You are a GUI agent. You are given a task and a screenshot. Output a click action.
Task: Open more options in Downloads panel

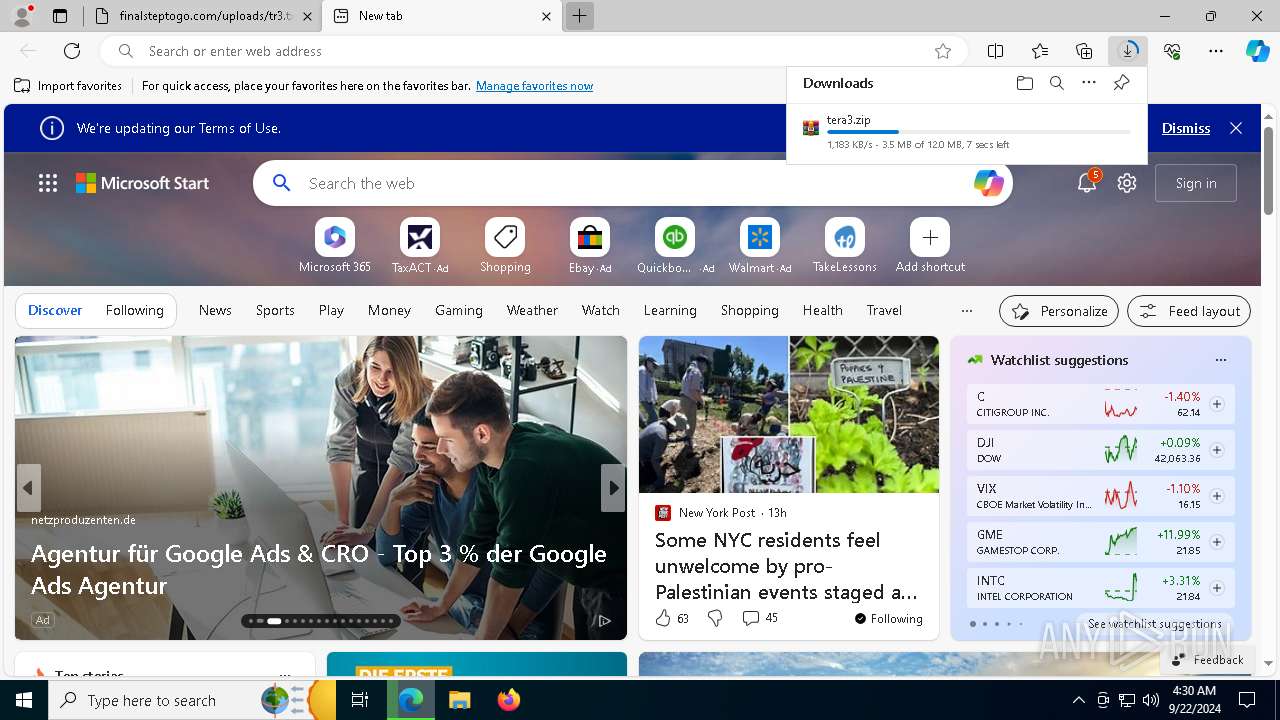tap(1089, 83)
